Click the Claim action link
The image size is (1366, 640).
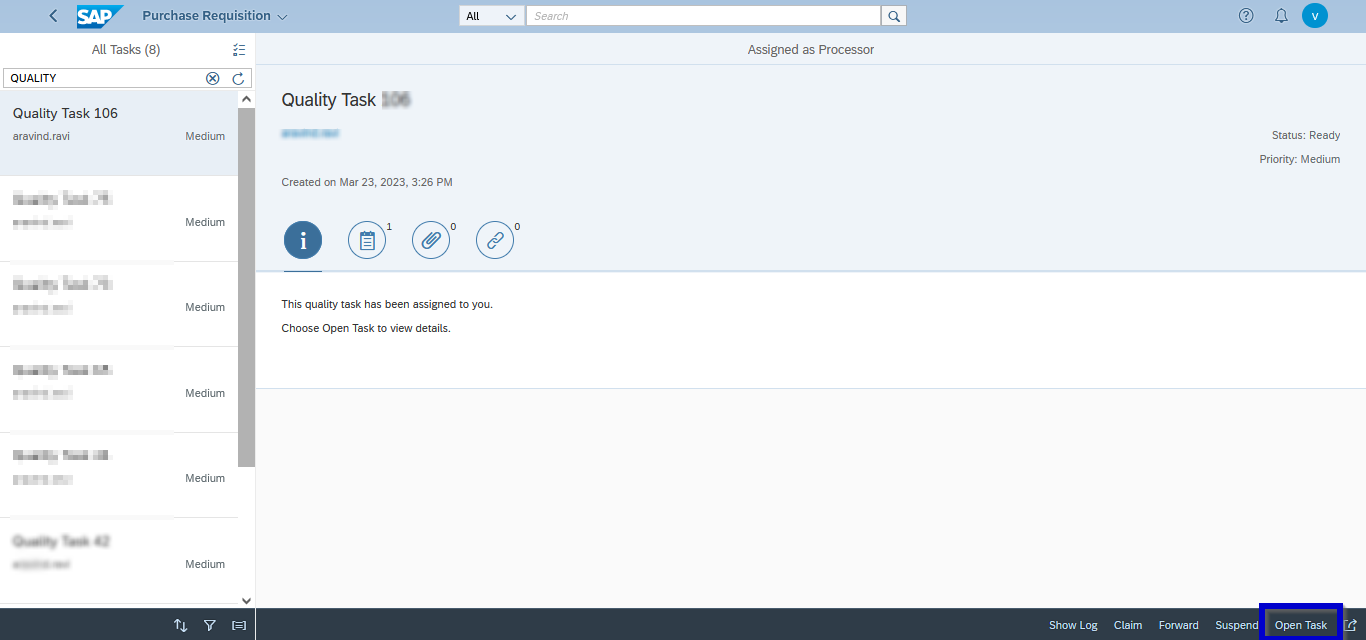pos(1127,624)
